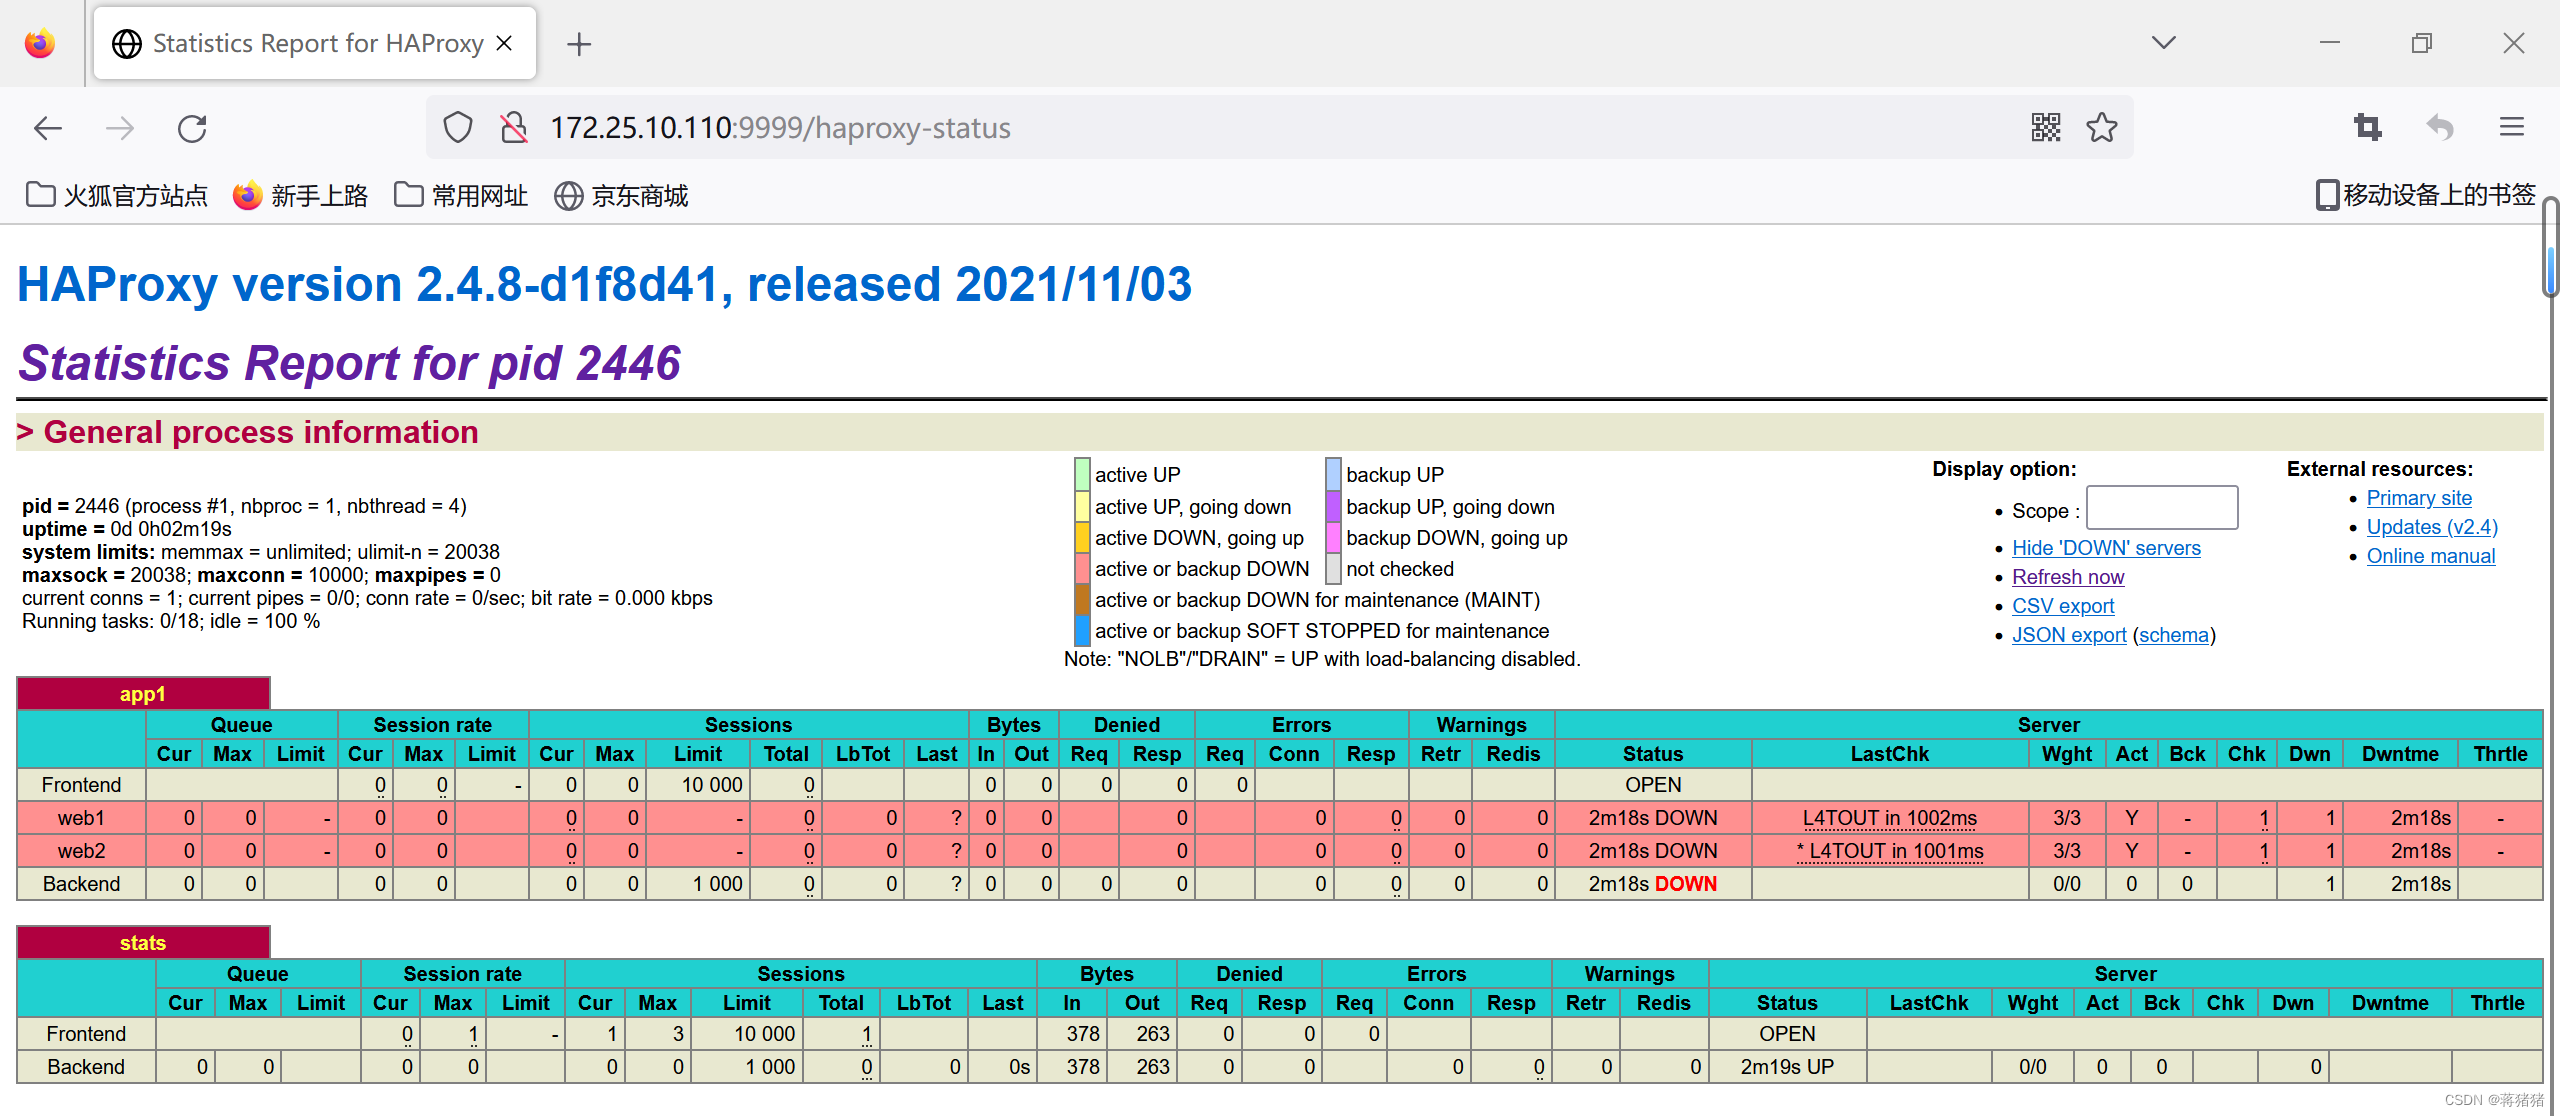Click the SOFT STOPPED blue legend swatch
Viewport: 2560px width, 1116px height.
(x=1082, y=630)
